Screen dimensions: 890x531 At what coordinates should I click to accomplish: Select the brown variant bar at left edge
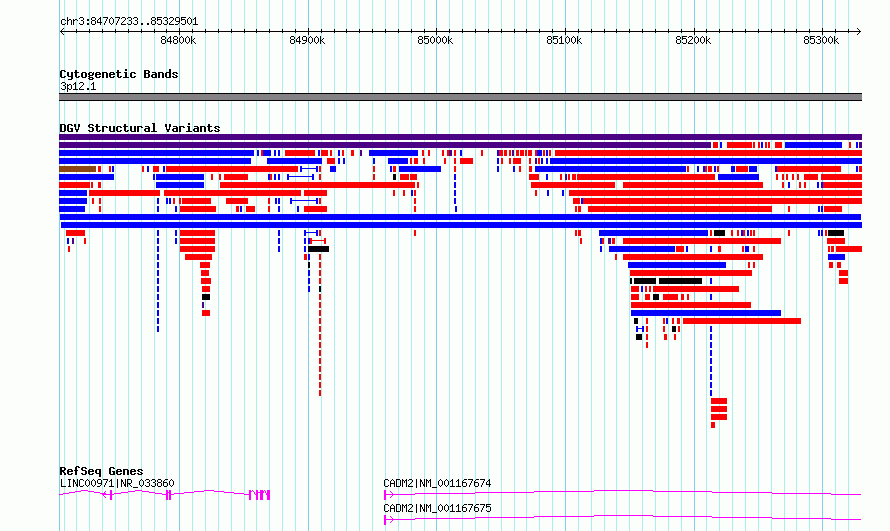tap(77, 169)
